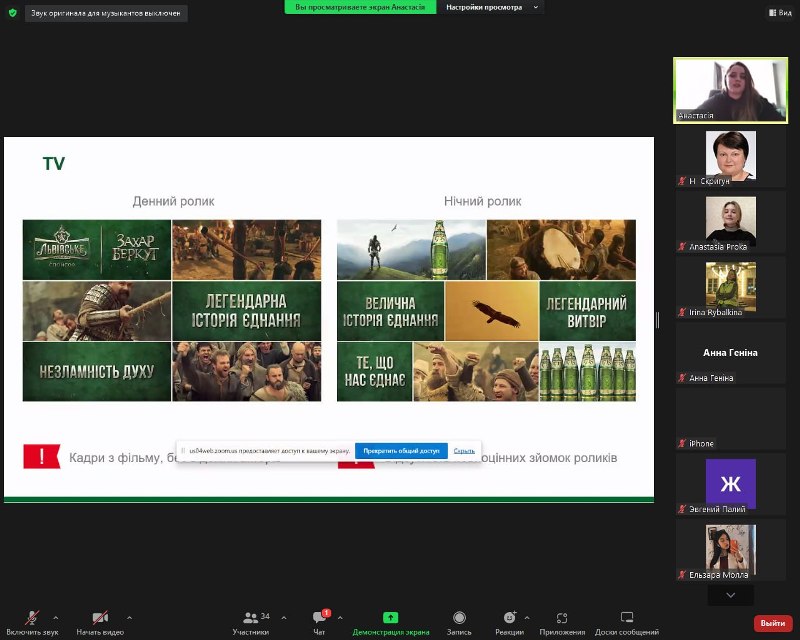Unmute microphone with Включить звук button

[32, 623]
